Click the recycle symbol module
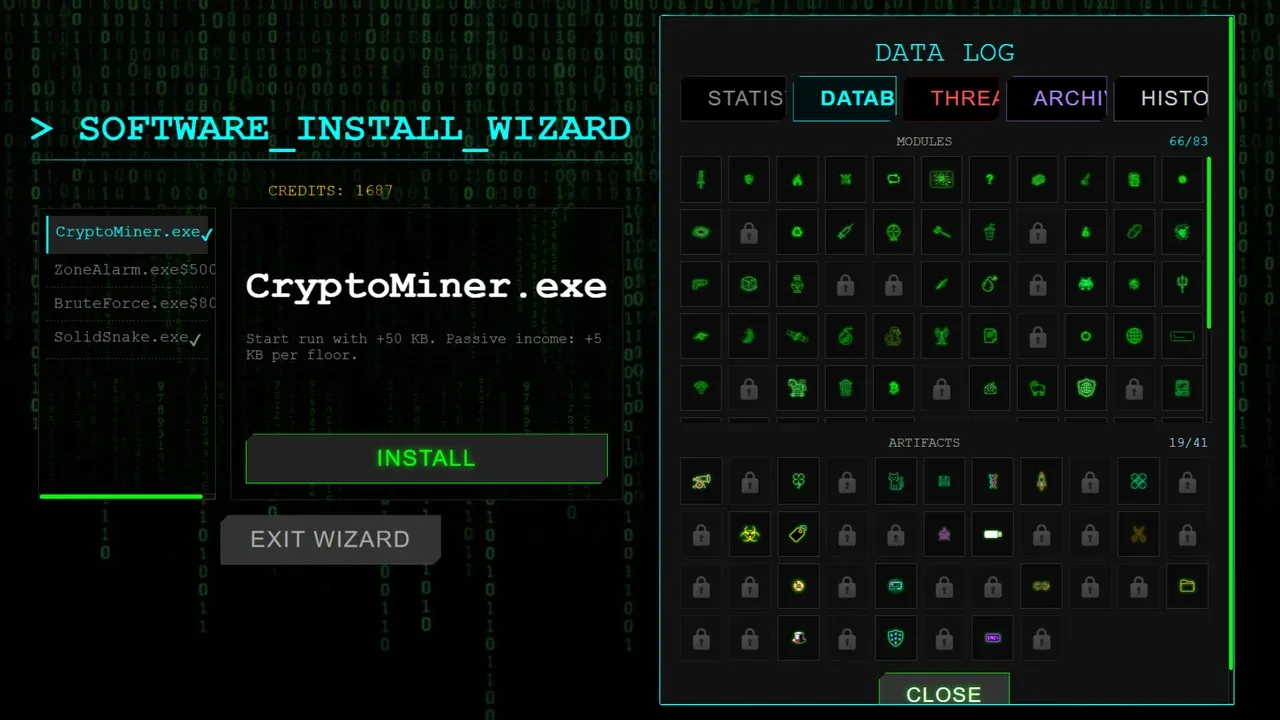Screen dimensions: 1280x720 [797, 232]
